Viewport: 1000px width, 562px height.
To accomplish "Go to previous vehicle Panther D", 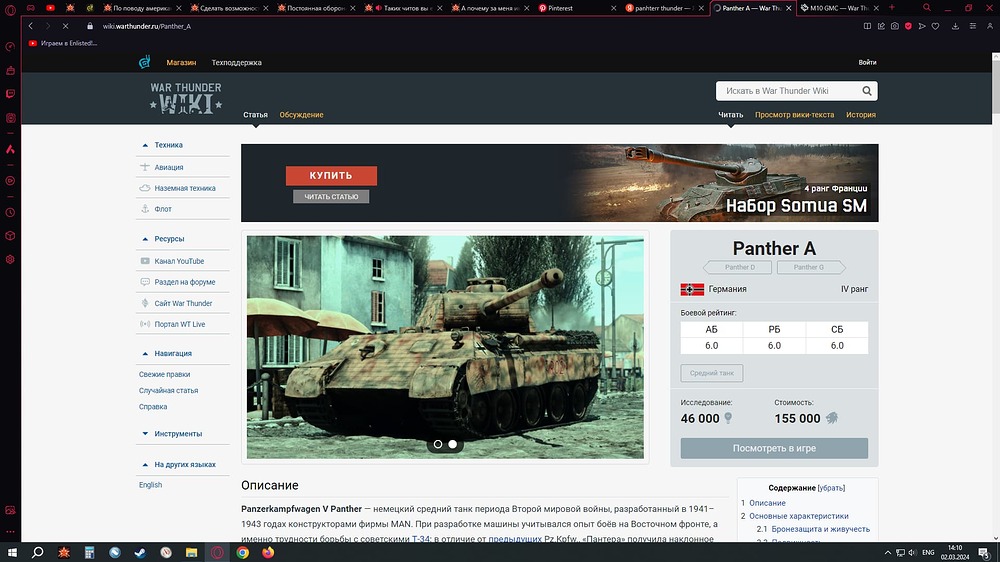I will pyautogui.click(x=738, y=267).
